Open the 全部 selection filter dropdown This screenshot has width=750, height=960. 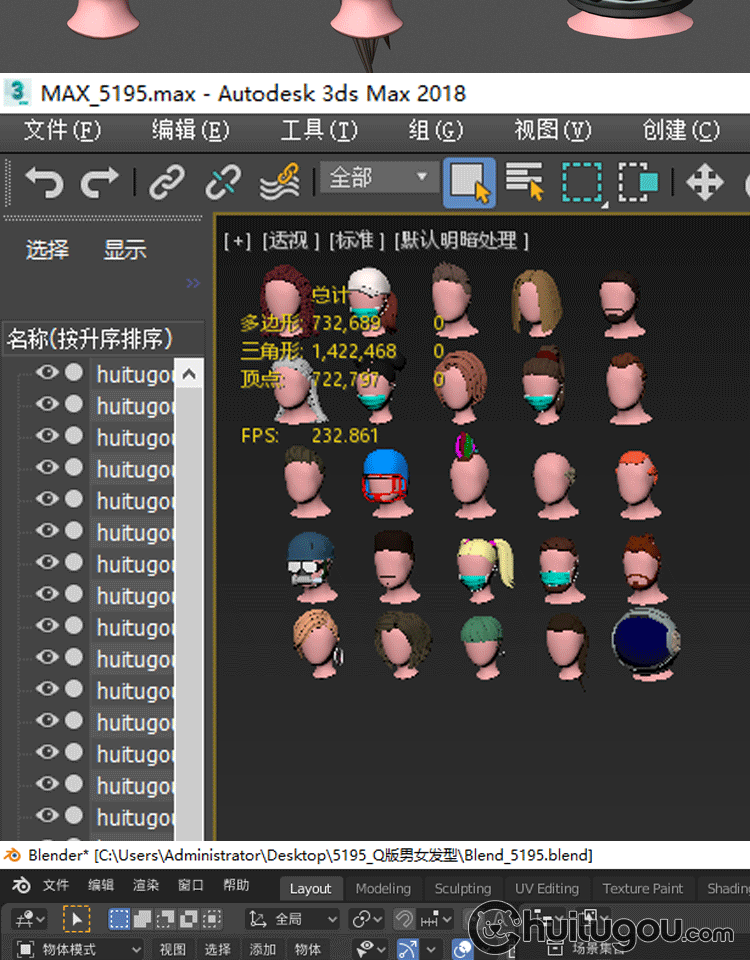pos(379,178)
